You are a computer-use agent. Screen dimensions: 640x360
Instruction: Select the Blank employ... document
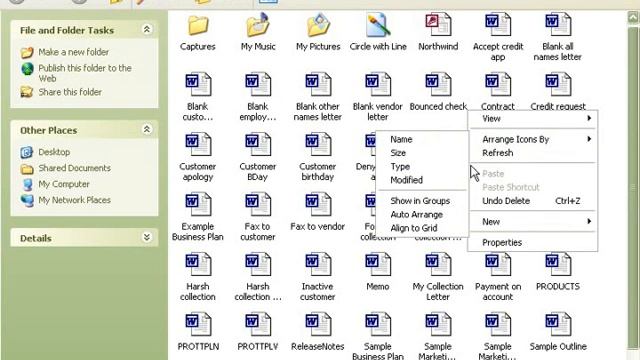click(x=258, y=84)
